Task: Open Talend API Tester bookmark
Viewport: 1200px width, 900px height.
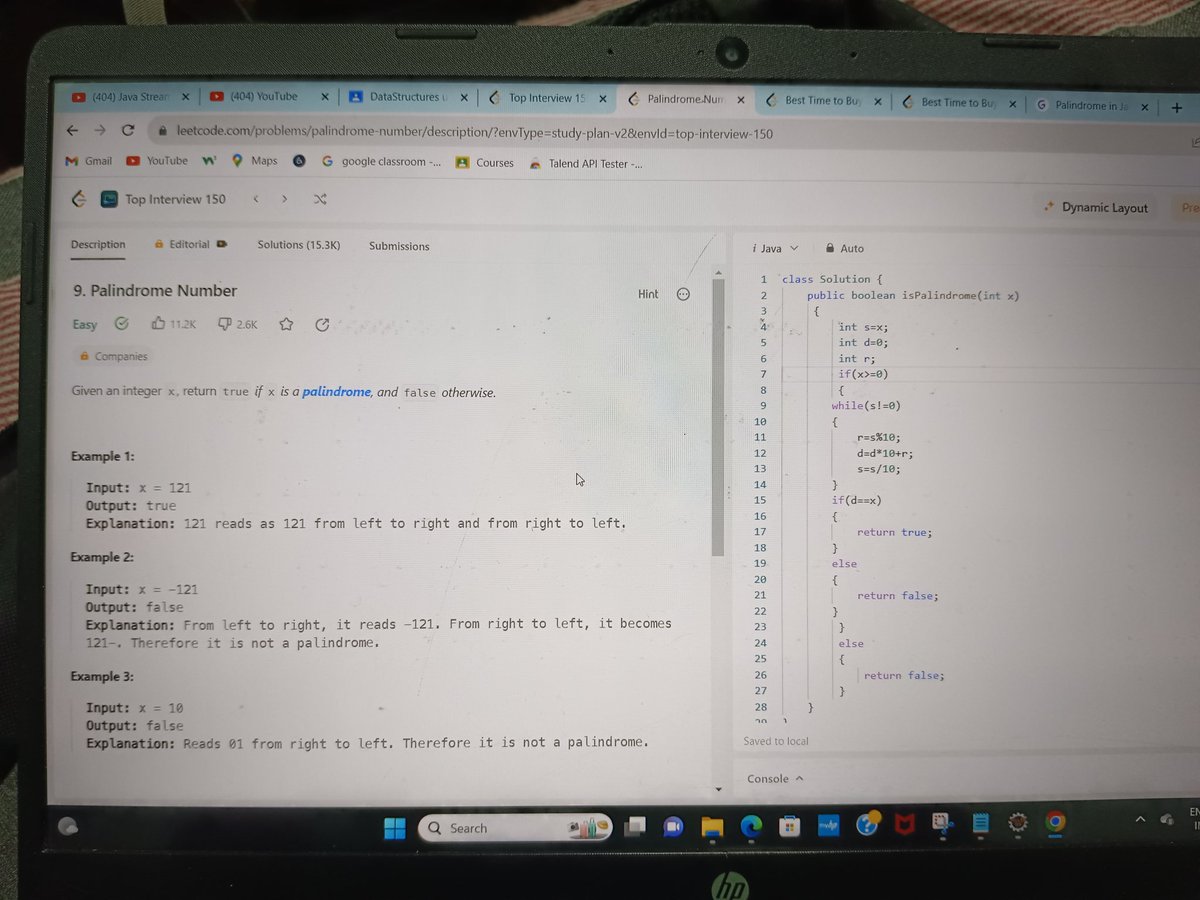Action: point(586,164)
